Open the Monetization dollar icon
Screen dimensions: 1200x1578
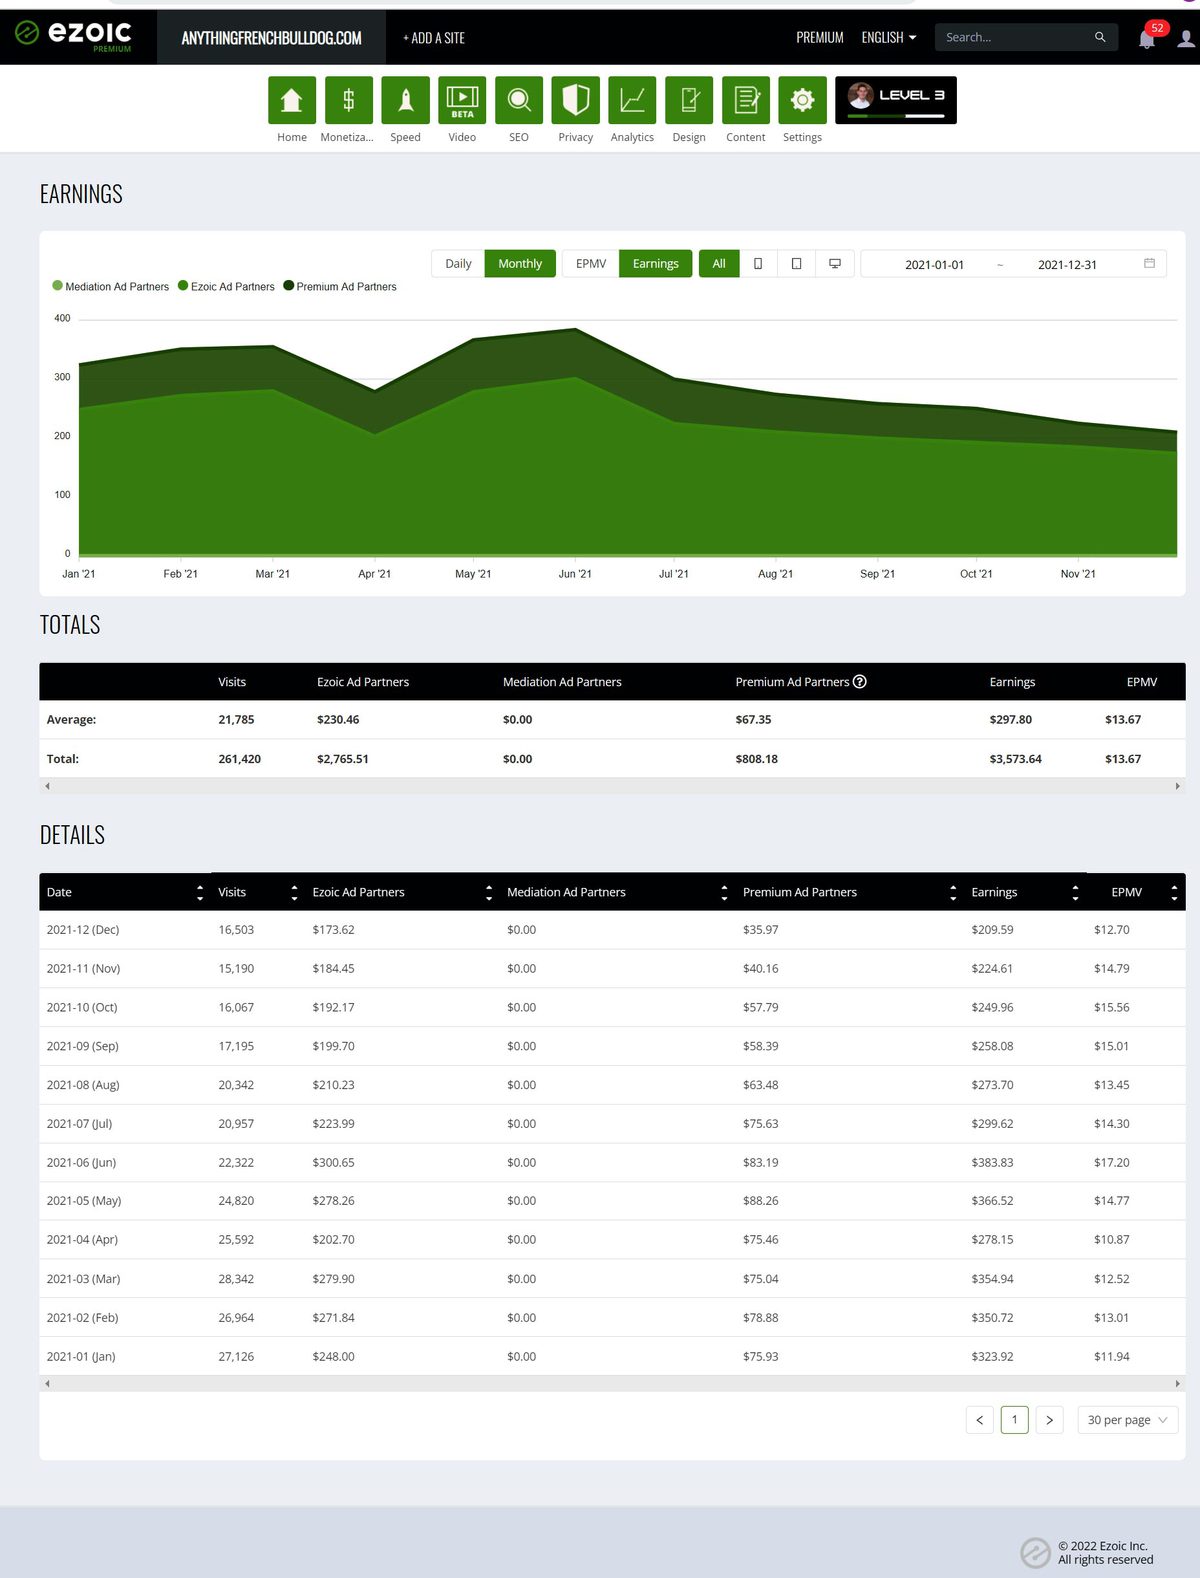click(349, 100)
